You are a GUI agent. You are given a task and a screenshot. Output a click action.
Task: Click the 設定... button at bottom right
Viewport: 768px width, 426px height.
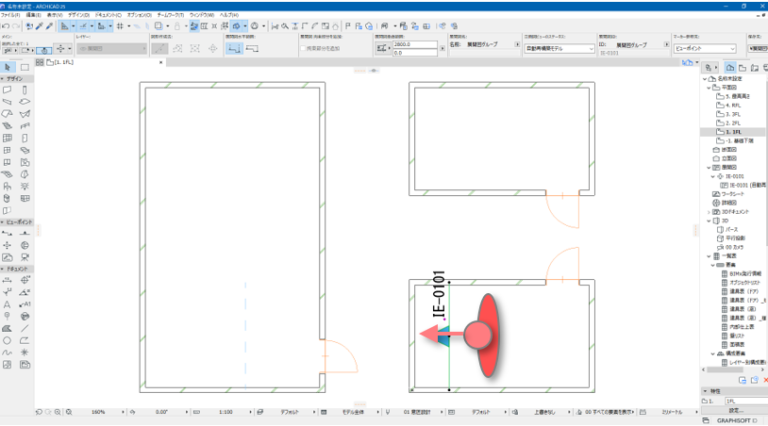point(734,410)
